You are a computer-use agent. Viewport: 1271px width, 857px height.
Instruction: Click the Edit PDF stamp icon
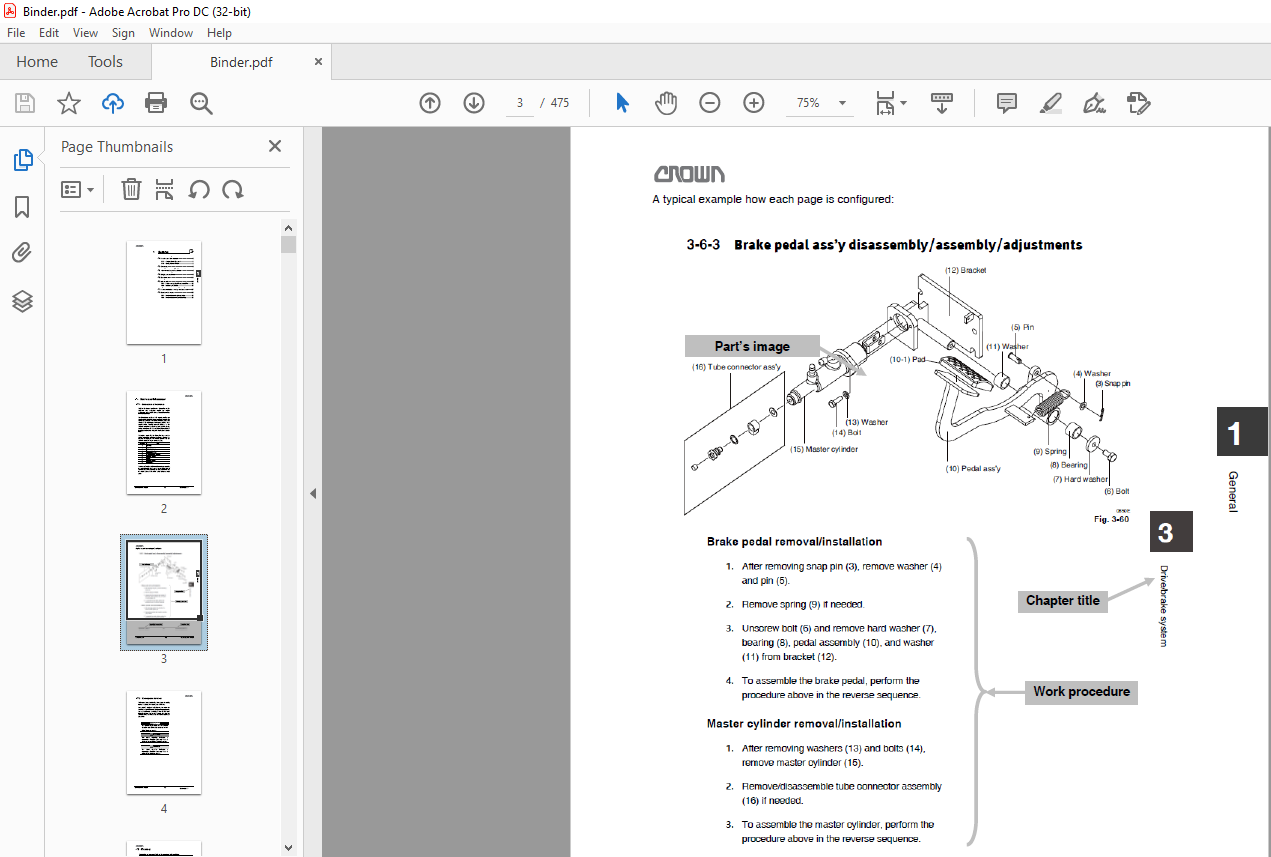pyautogui.click(x=1139, y=103)
